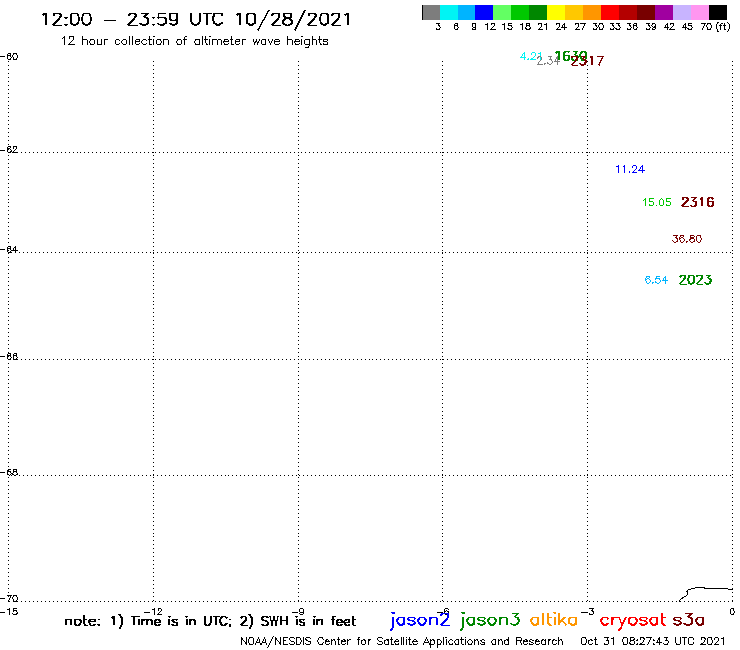740x650 pixels.
Task: Click the -62 latitude axis label
Action: (x=9, y=149)
